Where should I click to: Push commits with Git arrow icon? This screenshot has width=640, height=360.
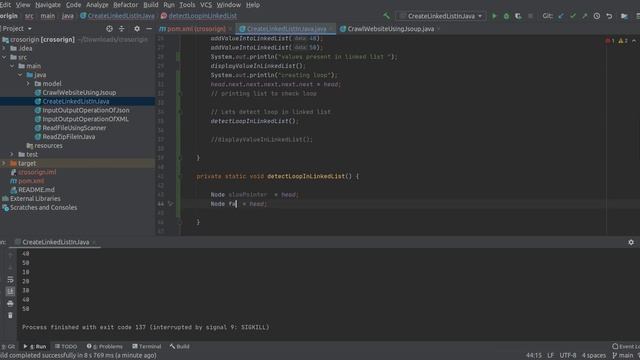tap(584, 16)
